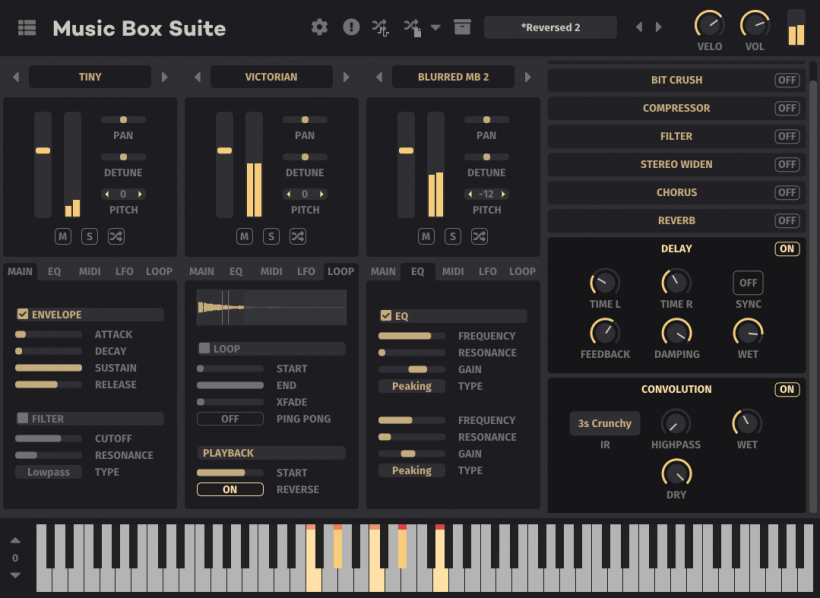Image resolution: width=820 pixels, height=598 pixels.
Task: Select next sound for TINY layer
Action: point(165,77)
